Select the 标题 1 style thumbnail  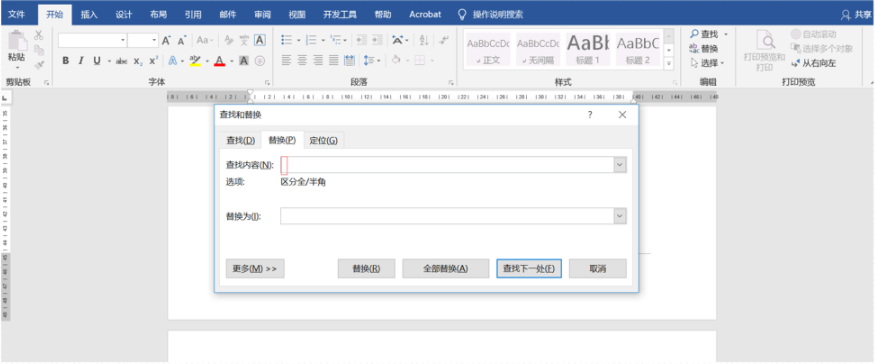pyautogui.click(x=588, y=49)
